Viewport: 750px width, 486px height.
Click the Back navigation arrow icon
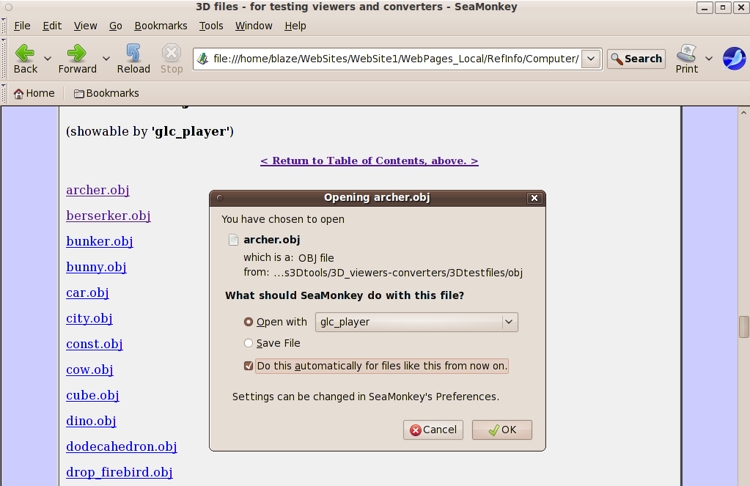(x=25, y=53)
